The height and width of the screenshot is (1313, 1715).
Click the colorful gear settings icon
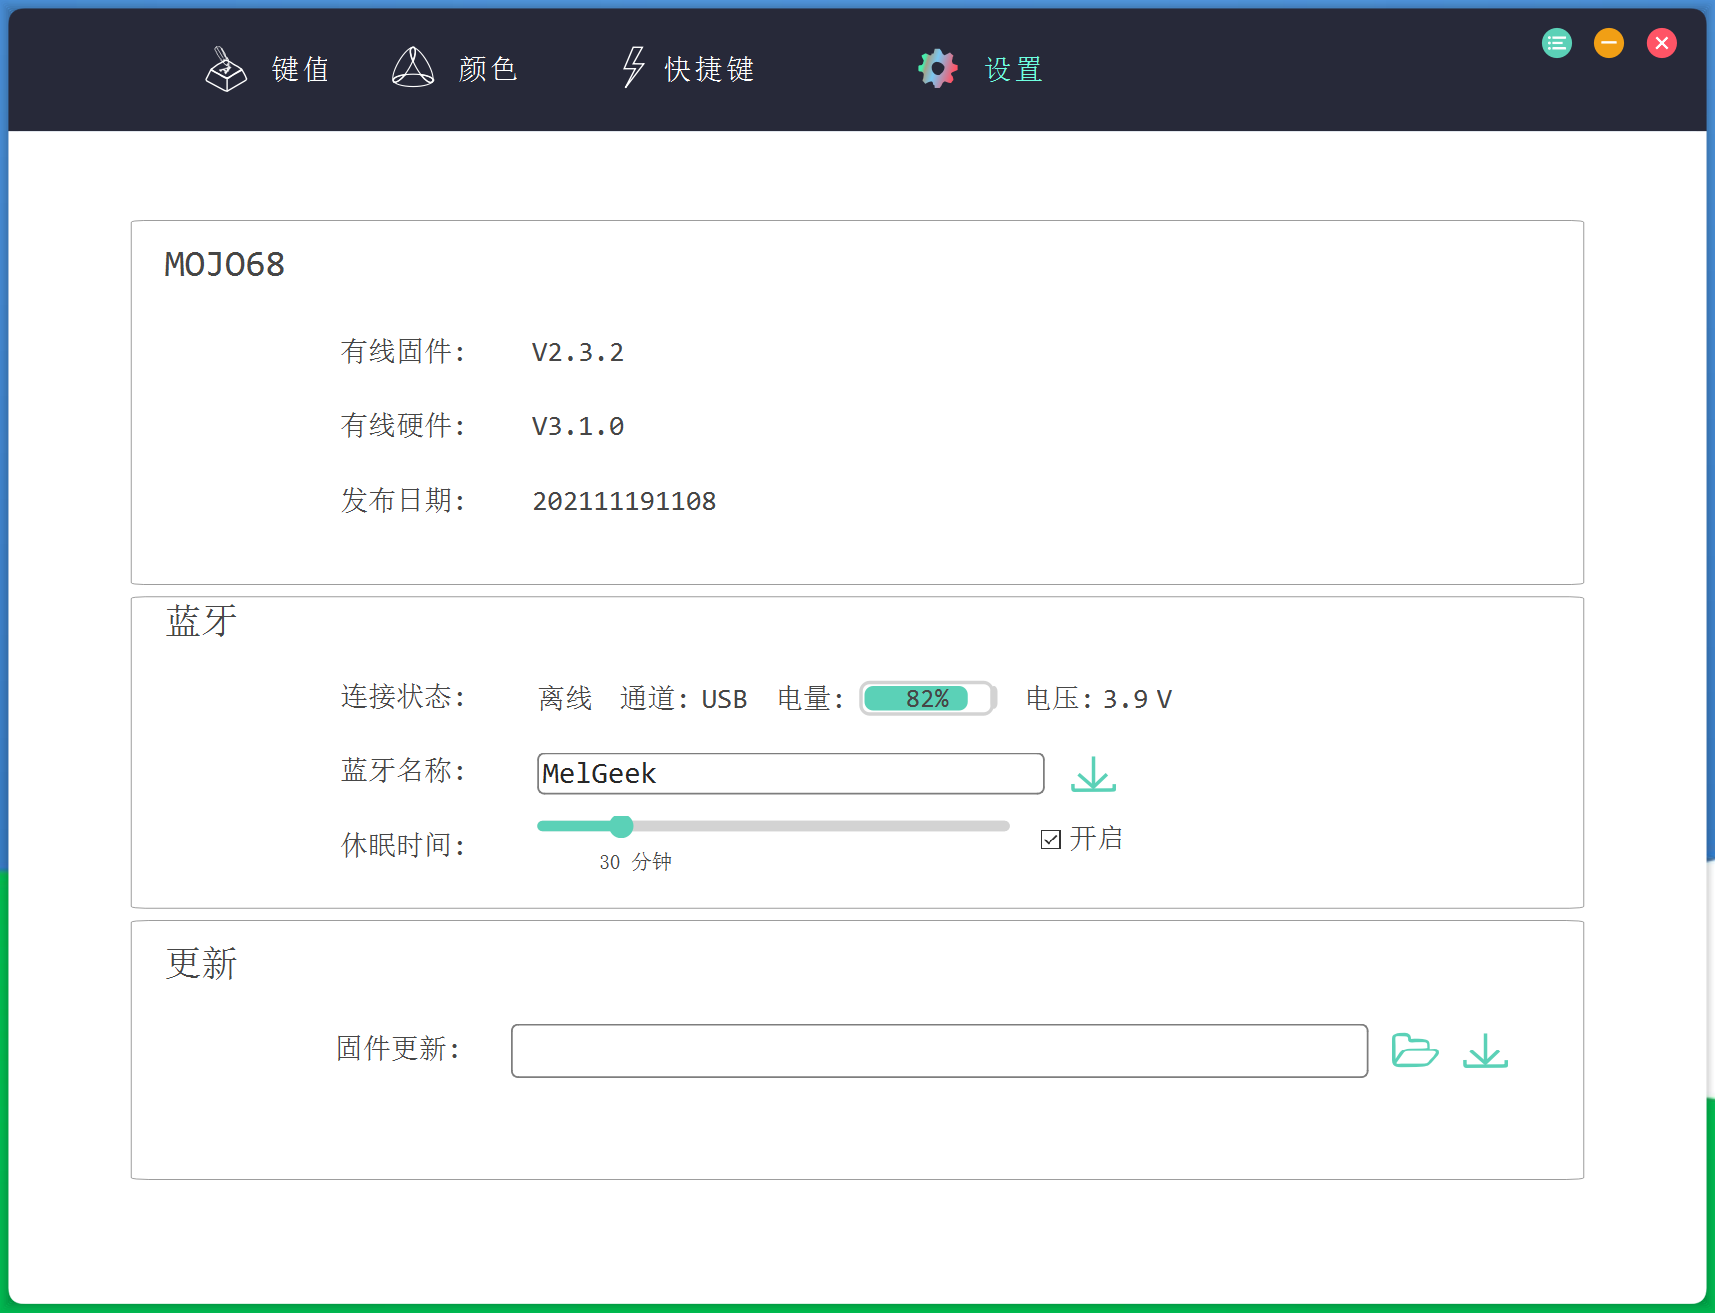pyautogui.click(x=938, y=68)
